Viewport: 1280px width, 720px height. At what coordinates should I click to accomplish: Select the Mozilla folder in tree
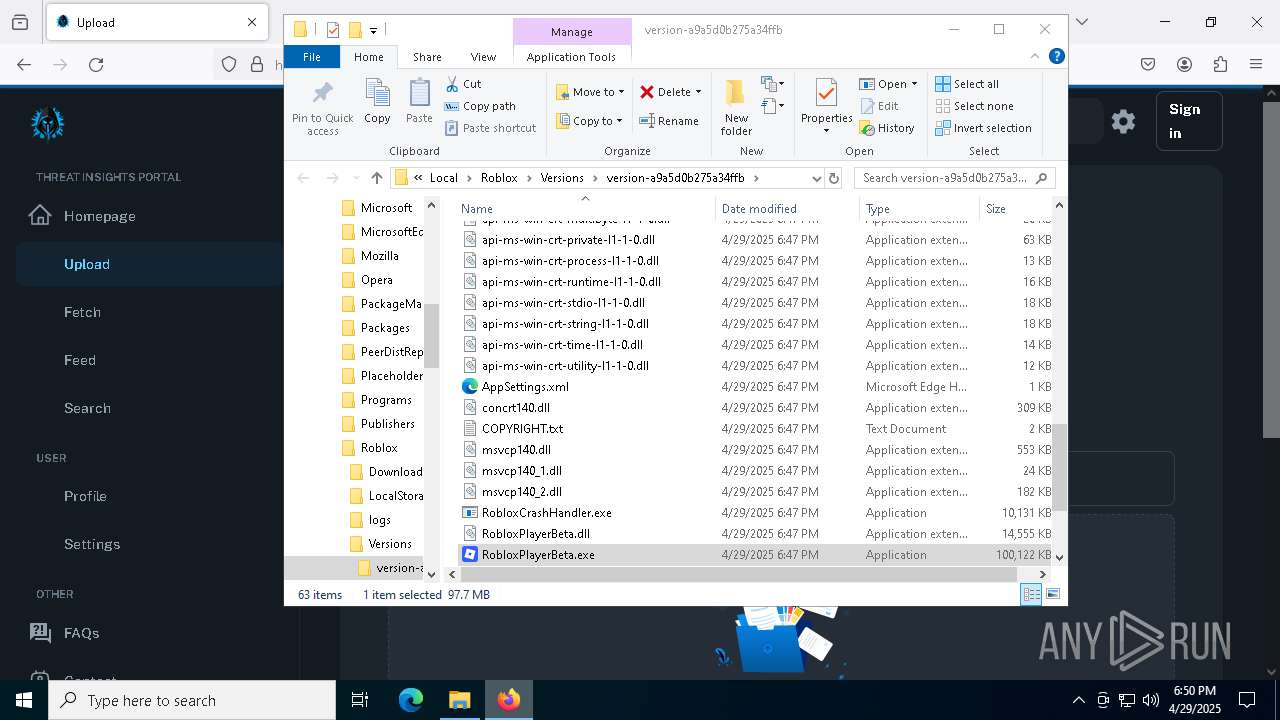click(379, 256)
